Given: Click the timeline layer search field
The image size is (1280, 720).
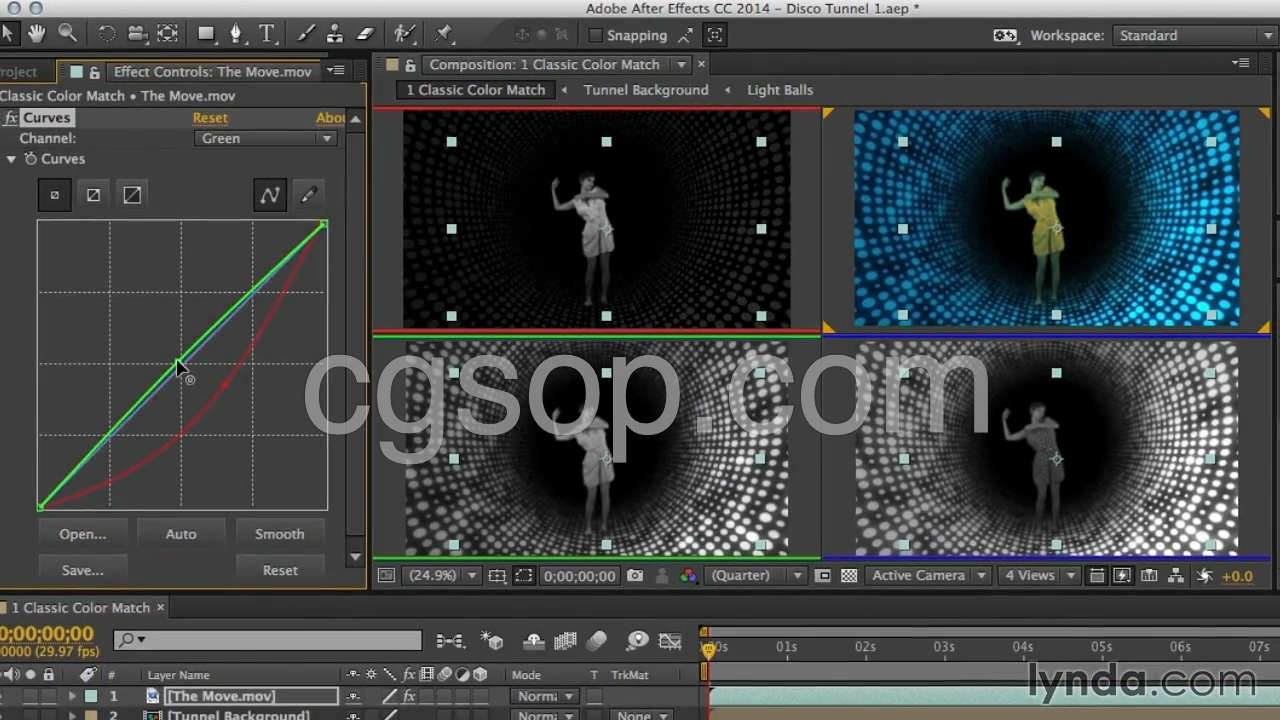Looking at the screenshot, I should click(270, 640).
